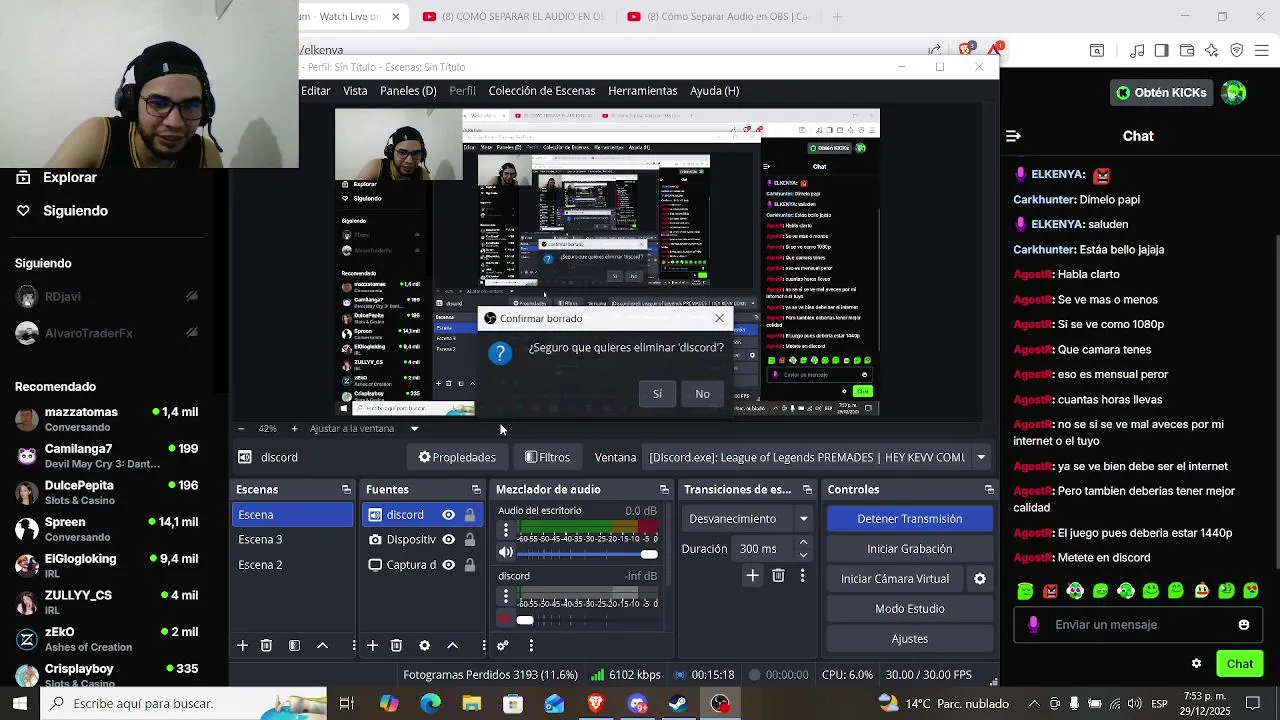Click the Brave shields icon in the address bar
Image resolution: width=1280 pixels, height=720 pixels.
coord(966,48)
